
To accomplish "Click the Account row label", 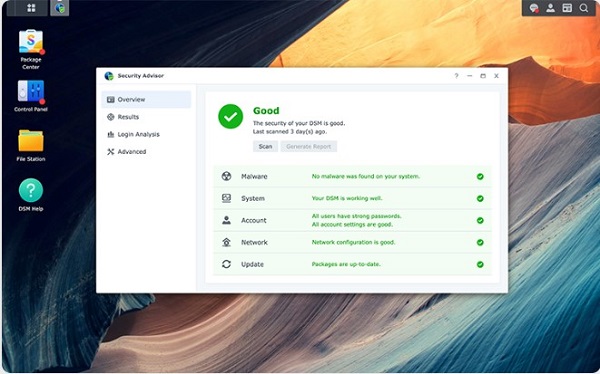I will pos(253,220).
